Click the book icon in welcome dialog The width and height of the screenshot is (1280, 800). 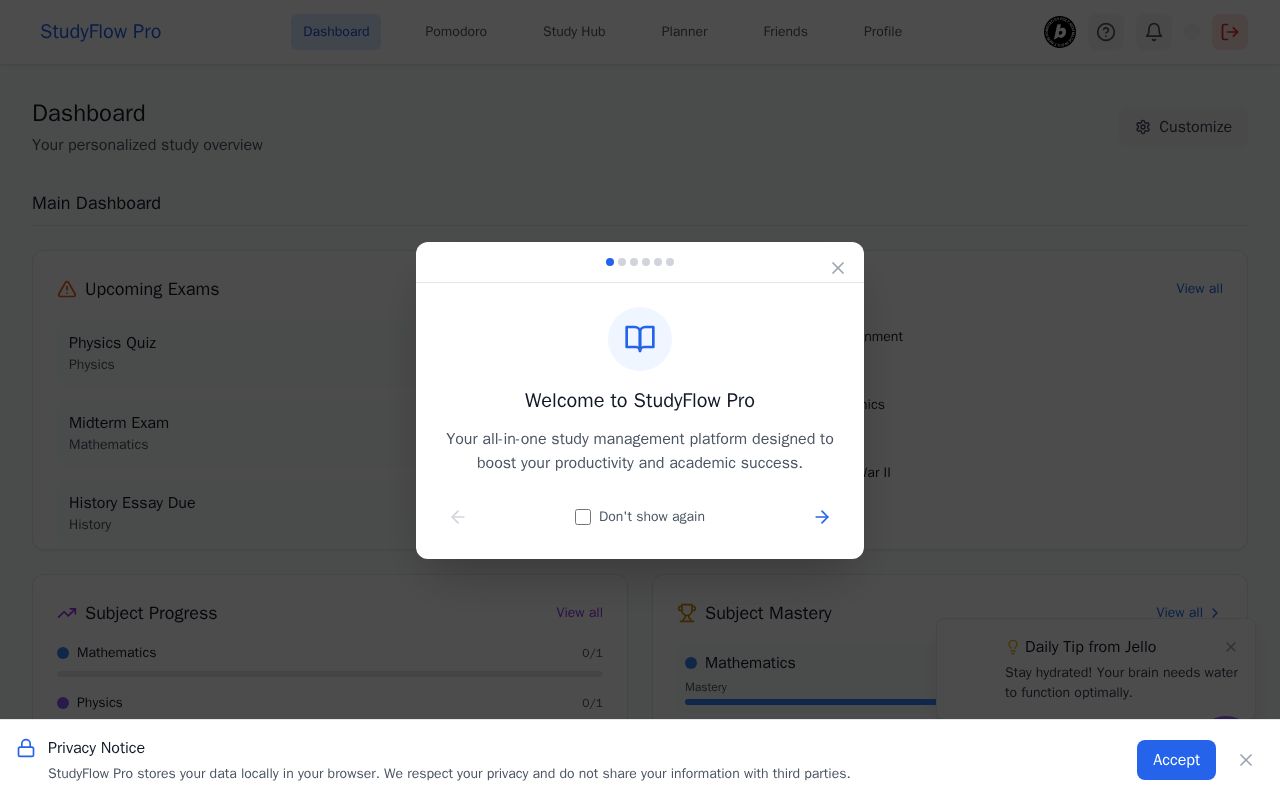click(x=640, y=339)
